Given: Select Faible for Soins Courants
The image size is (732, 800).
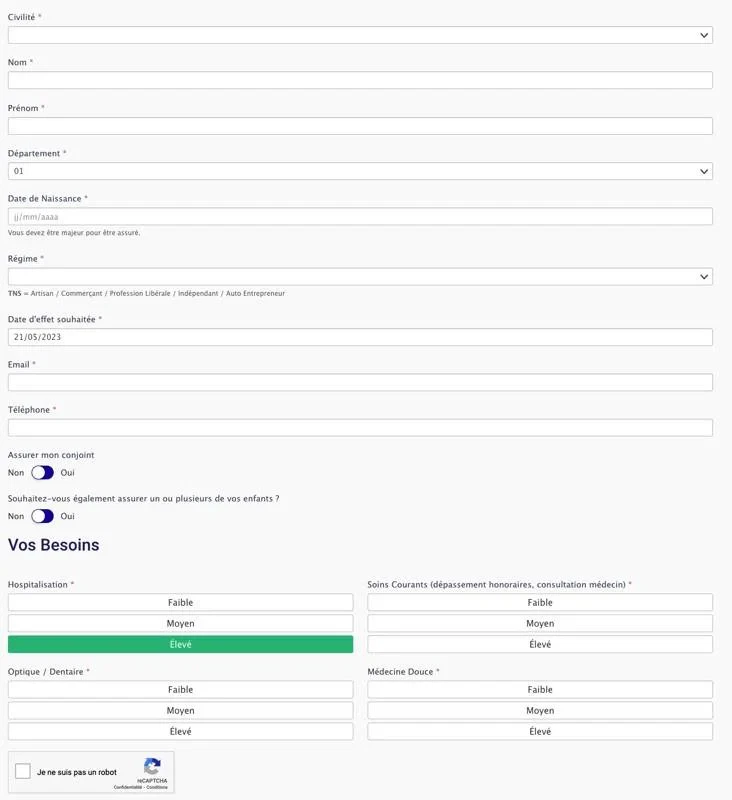Looking at the screenshot, I should 540,603.
